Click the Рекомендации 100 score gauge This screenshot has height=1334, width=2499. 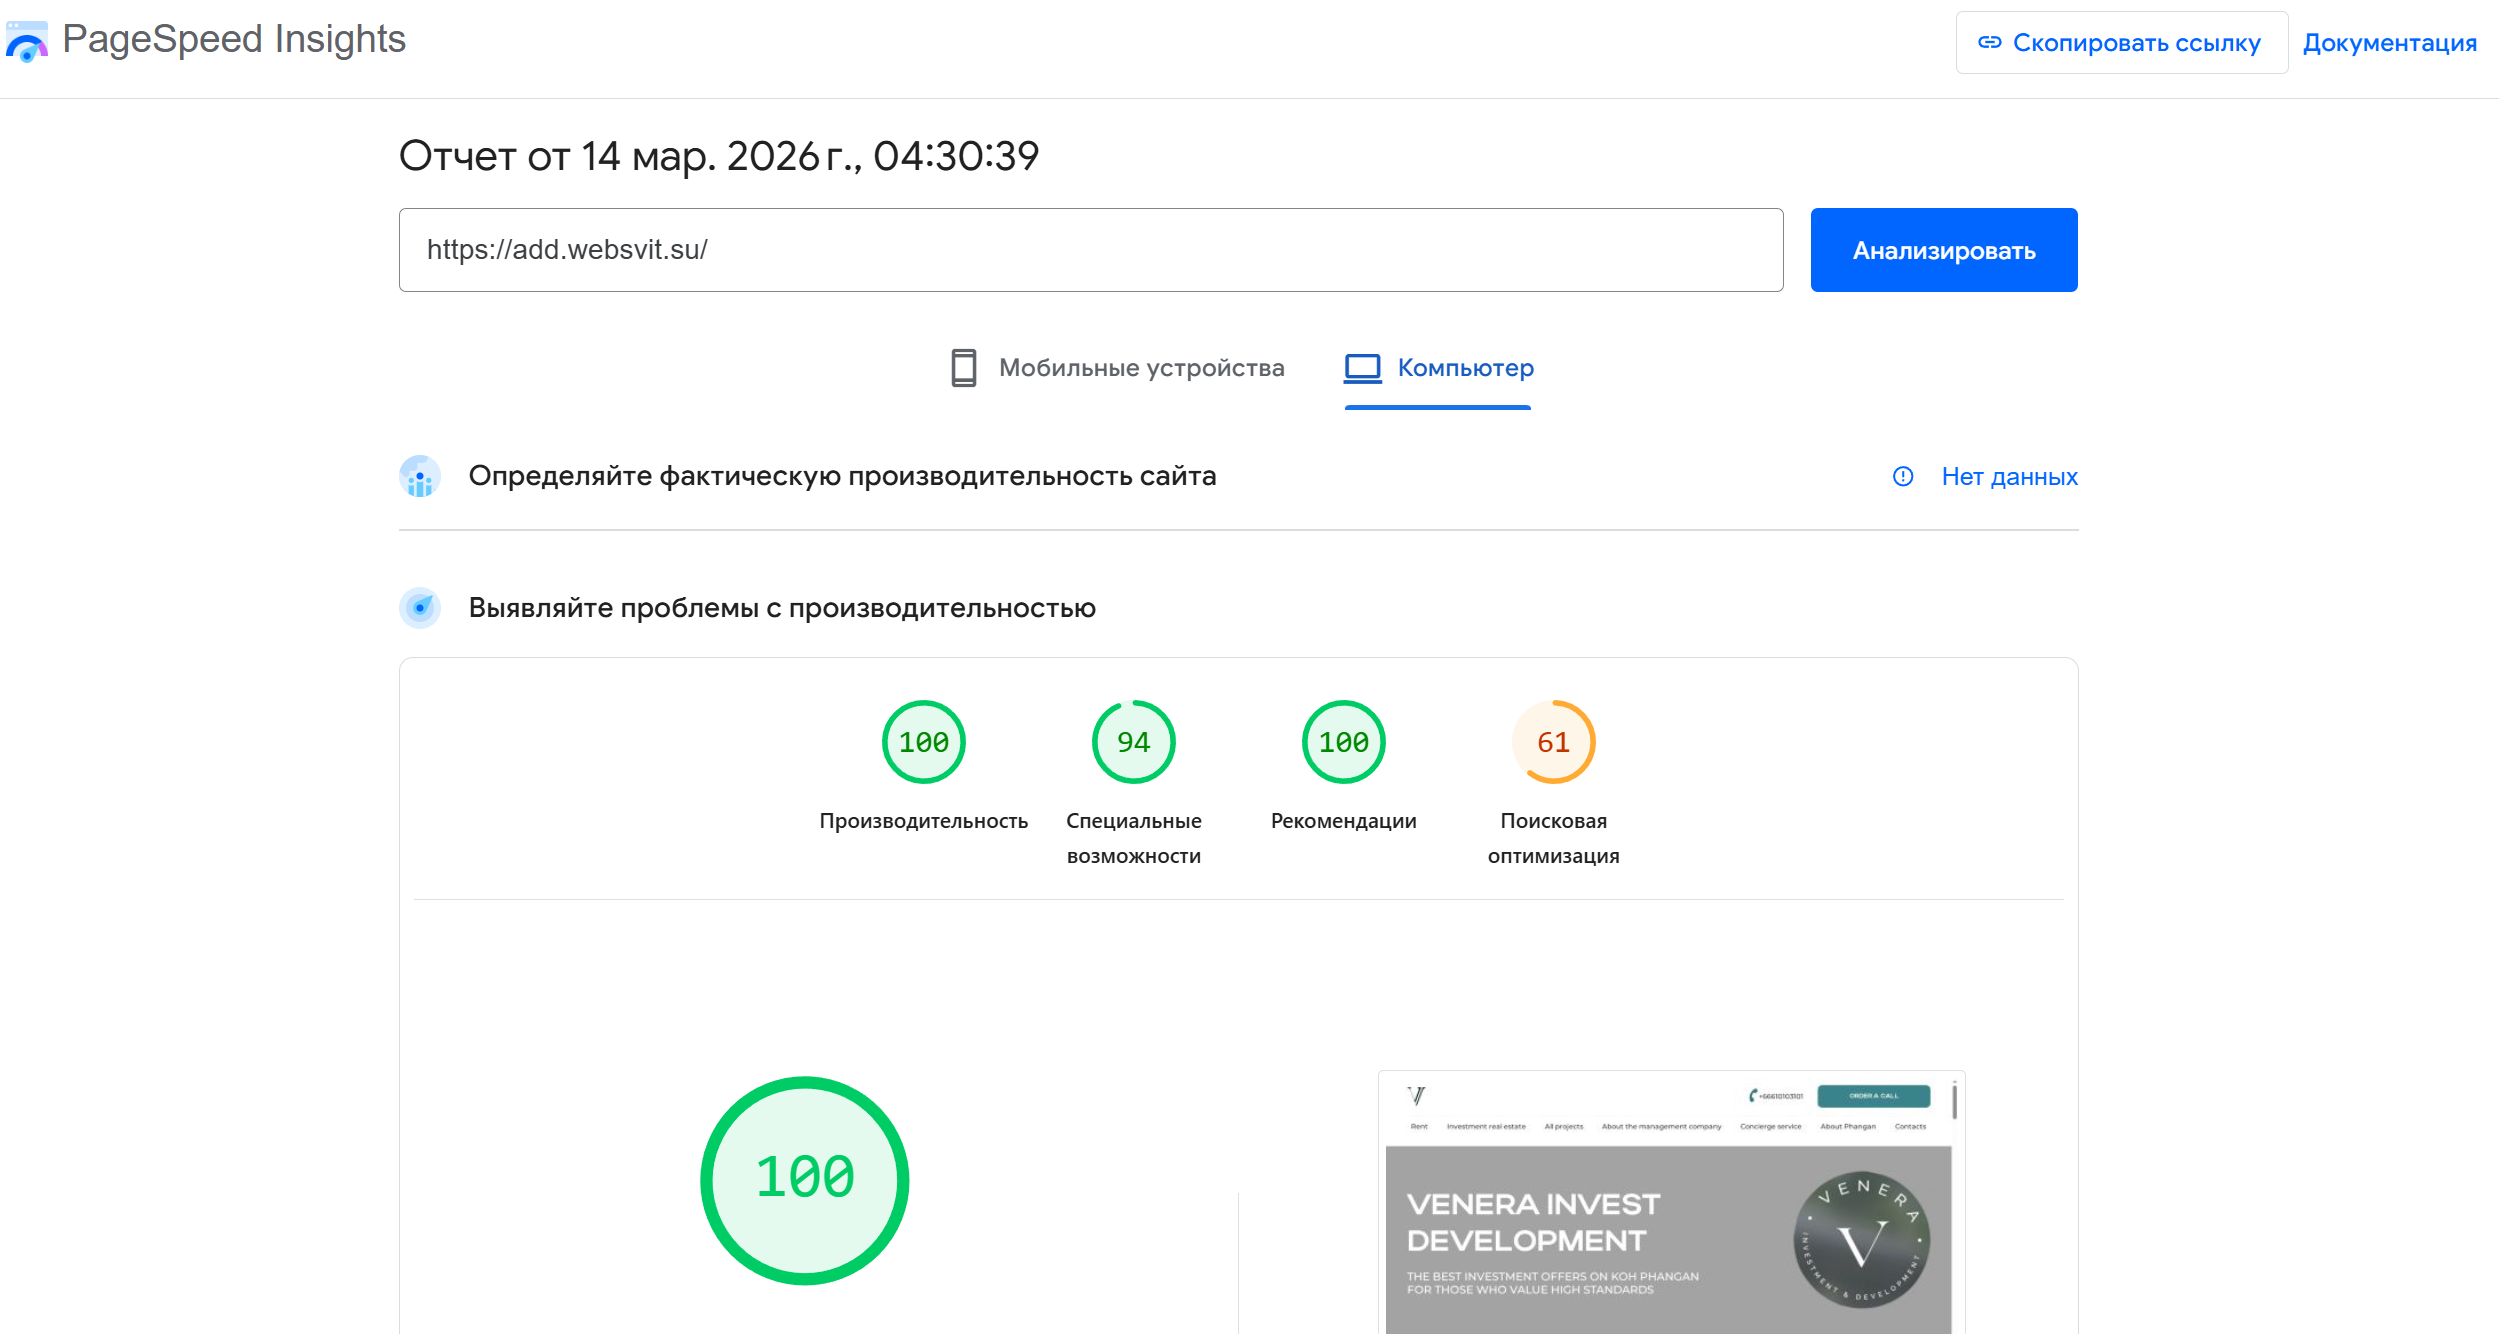tap(1343, 742)
